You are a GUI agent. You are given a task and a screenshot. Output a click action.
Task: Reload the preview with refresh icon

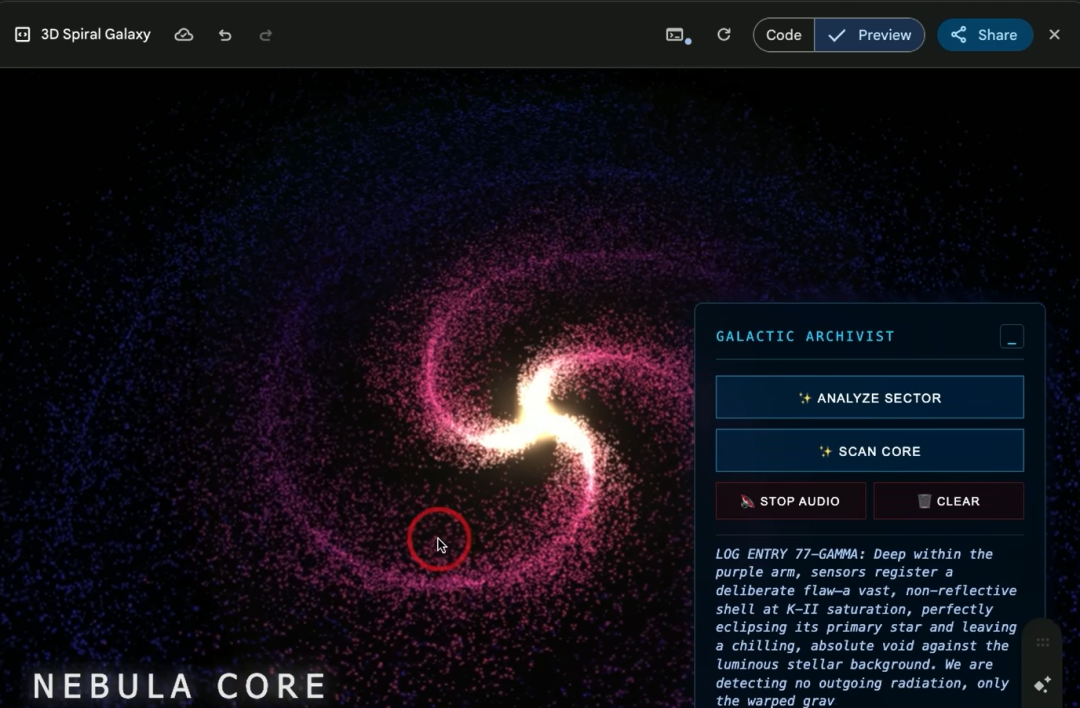point(724,35)
